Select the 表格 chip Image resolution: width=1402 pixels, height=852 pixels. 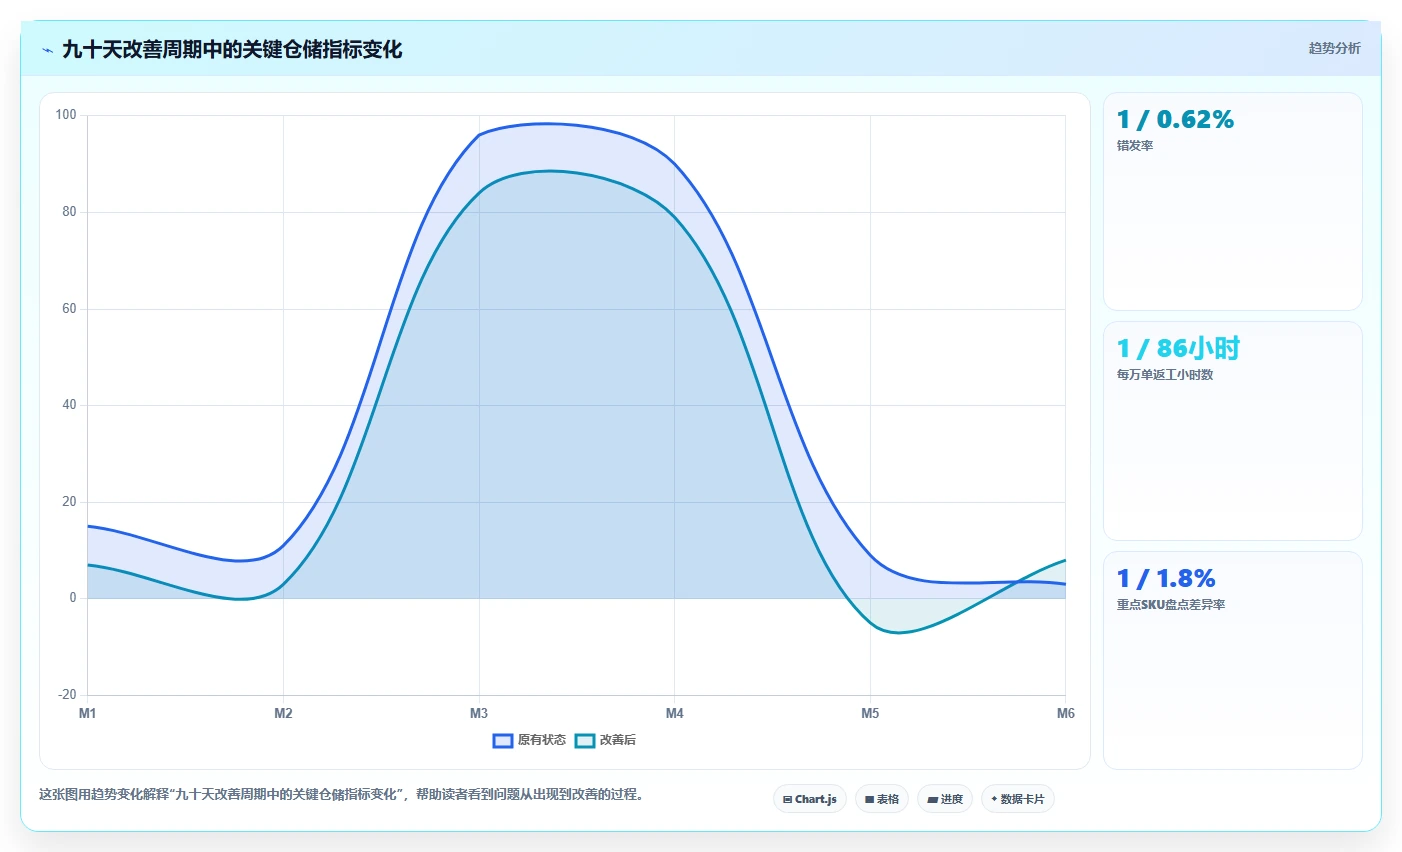(x=882, y=799)
